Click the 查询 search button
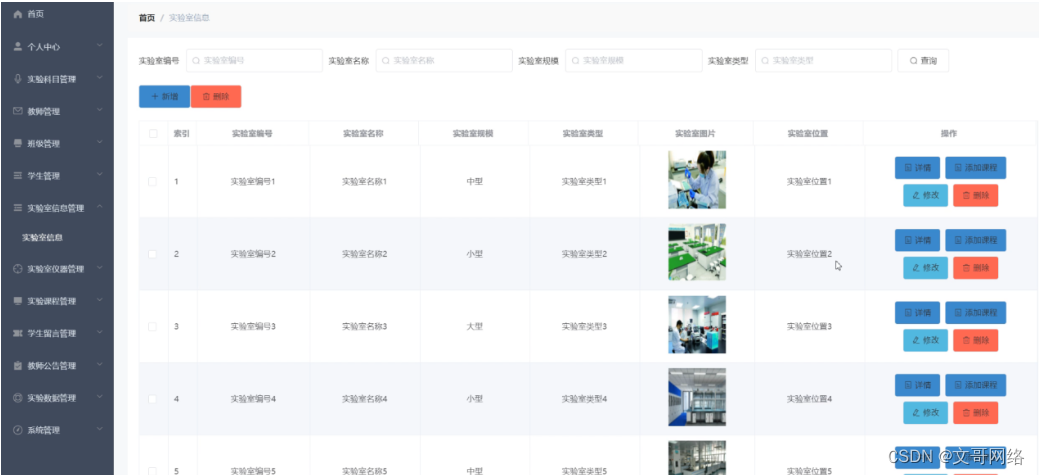1040x475 pixels. coord(923,60)
